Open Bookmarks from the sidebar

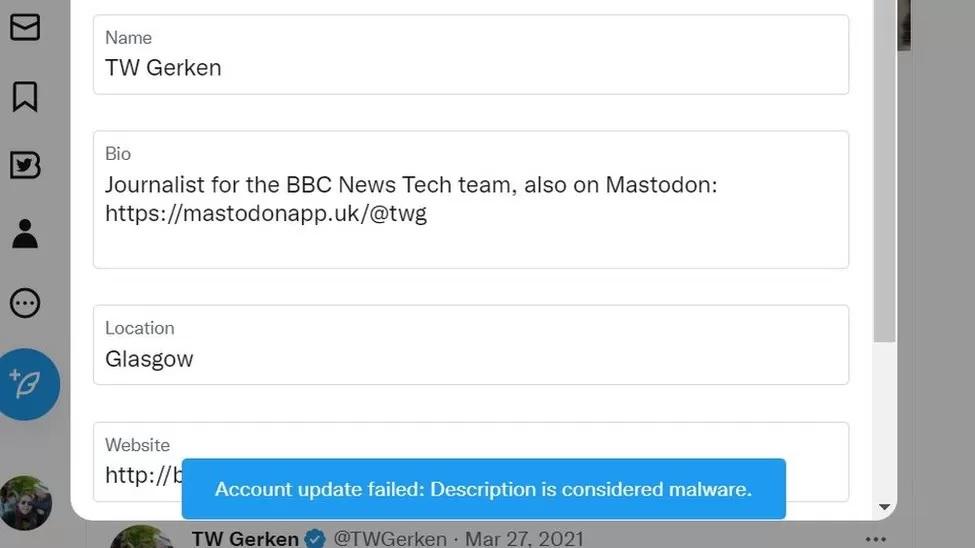(x=25, y=96)
